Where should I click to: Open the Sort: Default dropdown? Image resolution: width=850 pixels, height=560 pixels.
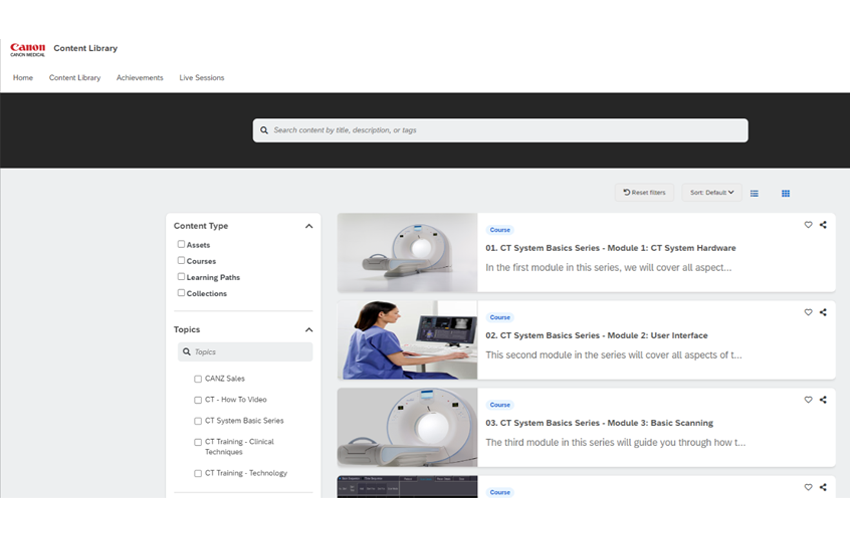point(711,192)
